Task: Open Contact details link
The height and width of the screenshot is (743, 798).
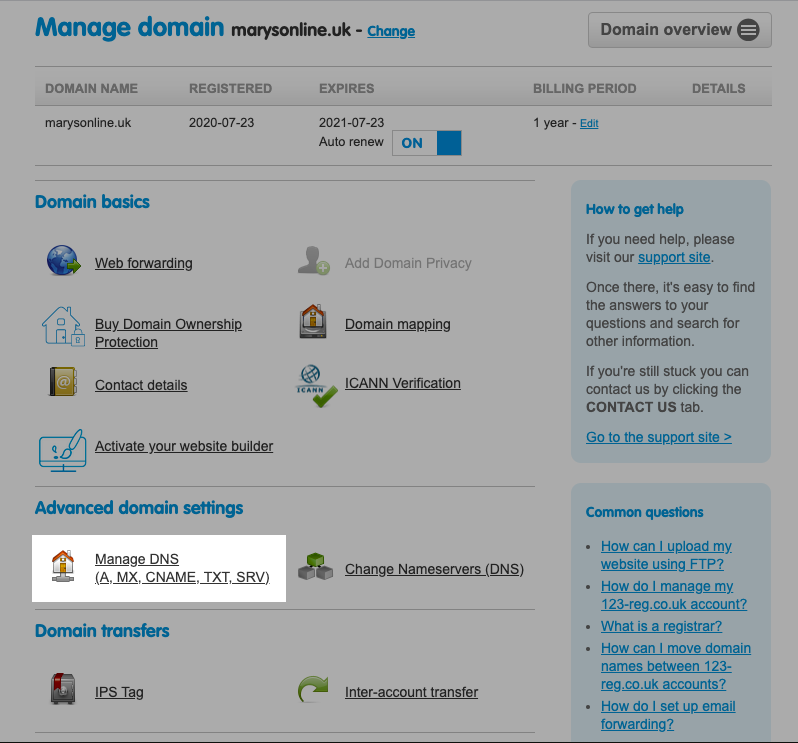Action: [141, 385]
